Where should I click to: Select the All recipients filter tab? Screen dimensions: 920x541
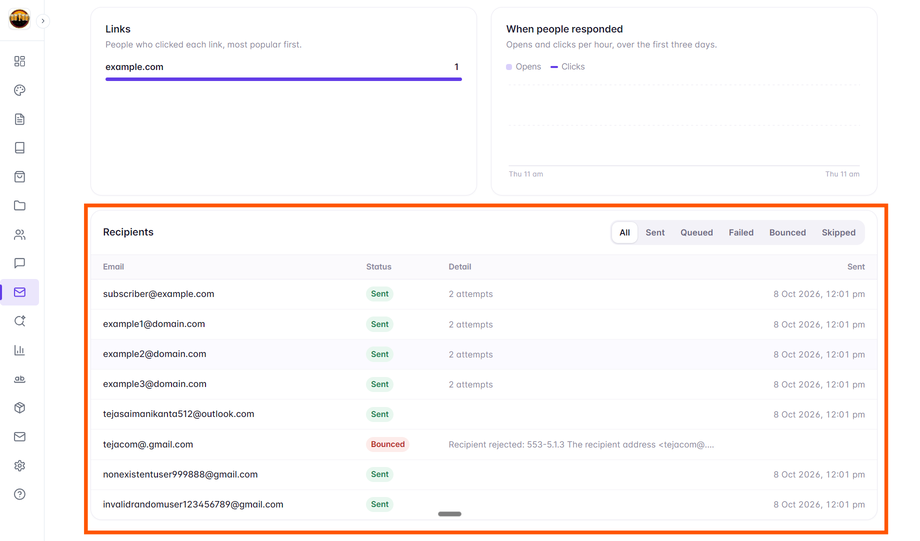click(x=624, y=232)
